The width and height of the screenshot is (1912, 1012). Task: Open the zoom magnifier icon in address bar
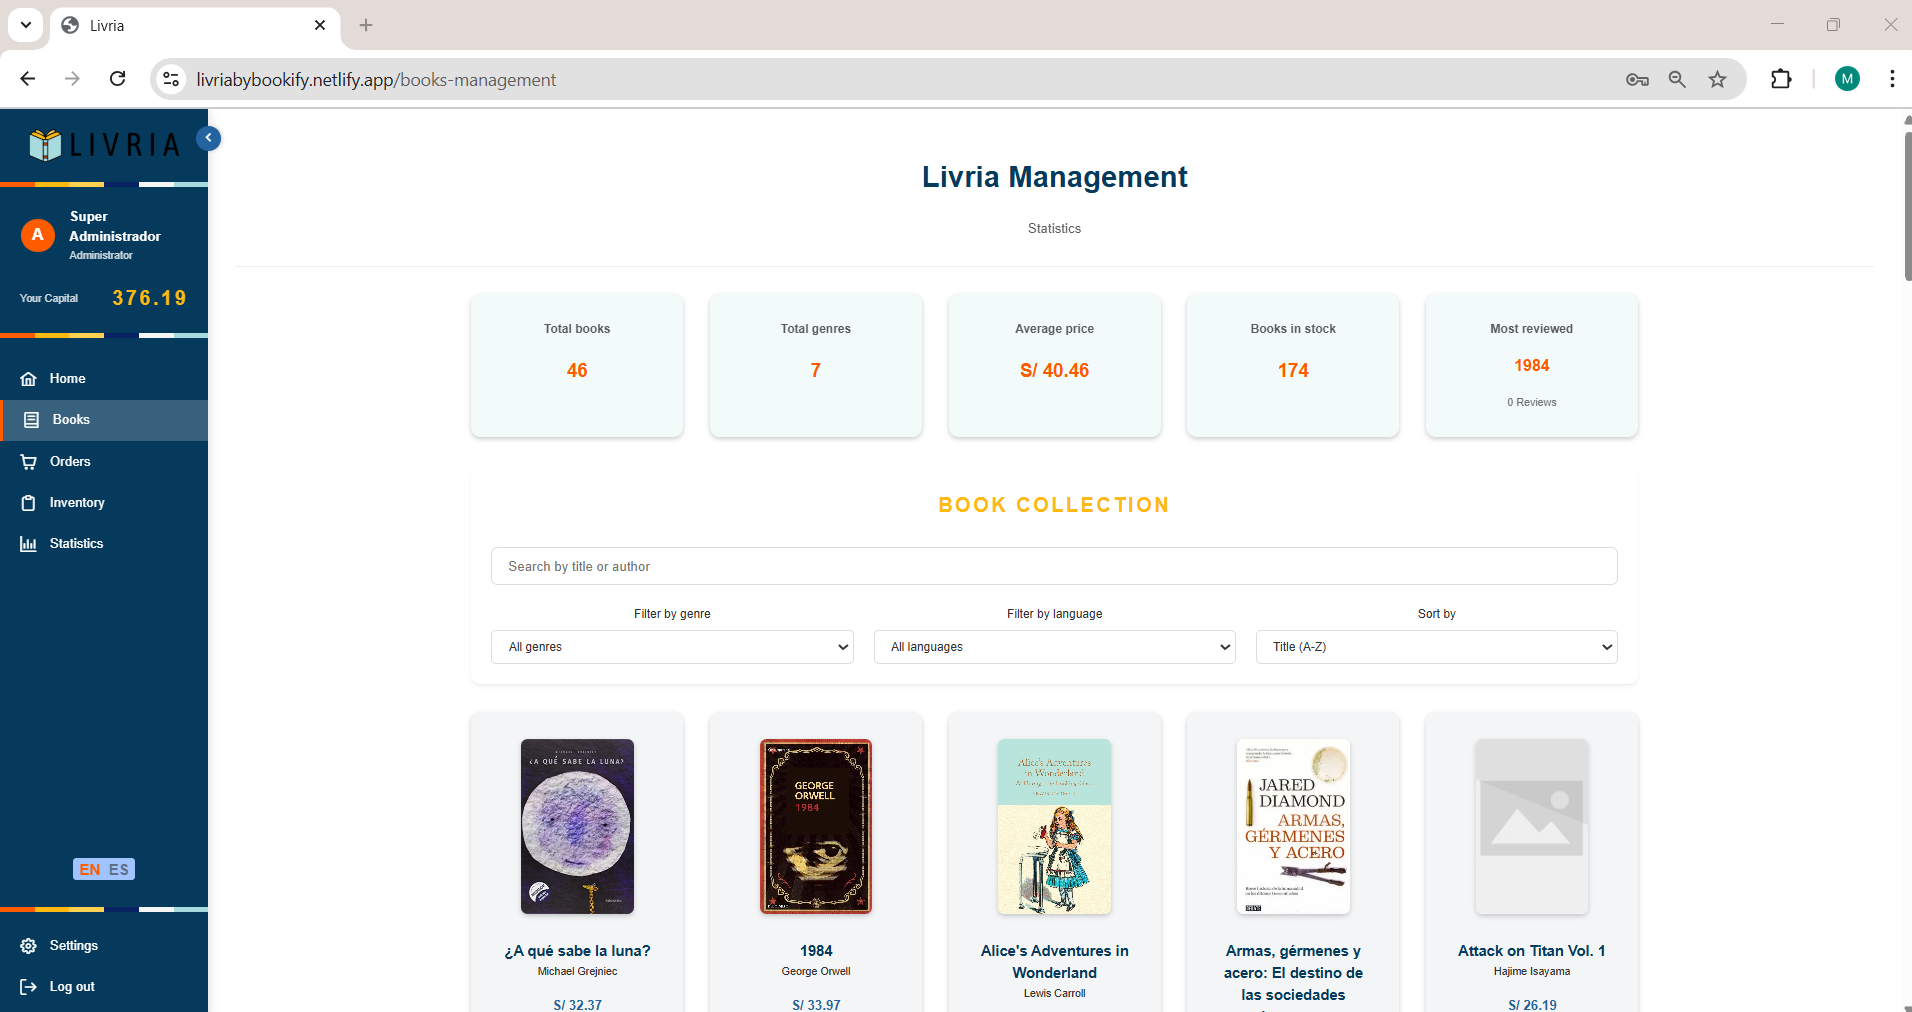(x=1677, y=79)
